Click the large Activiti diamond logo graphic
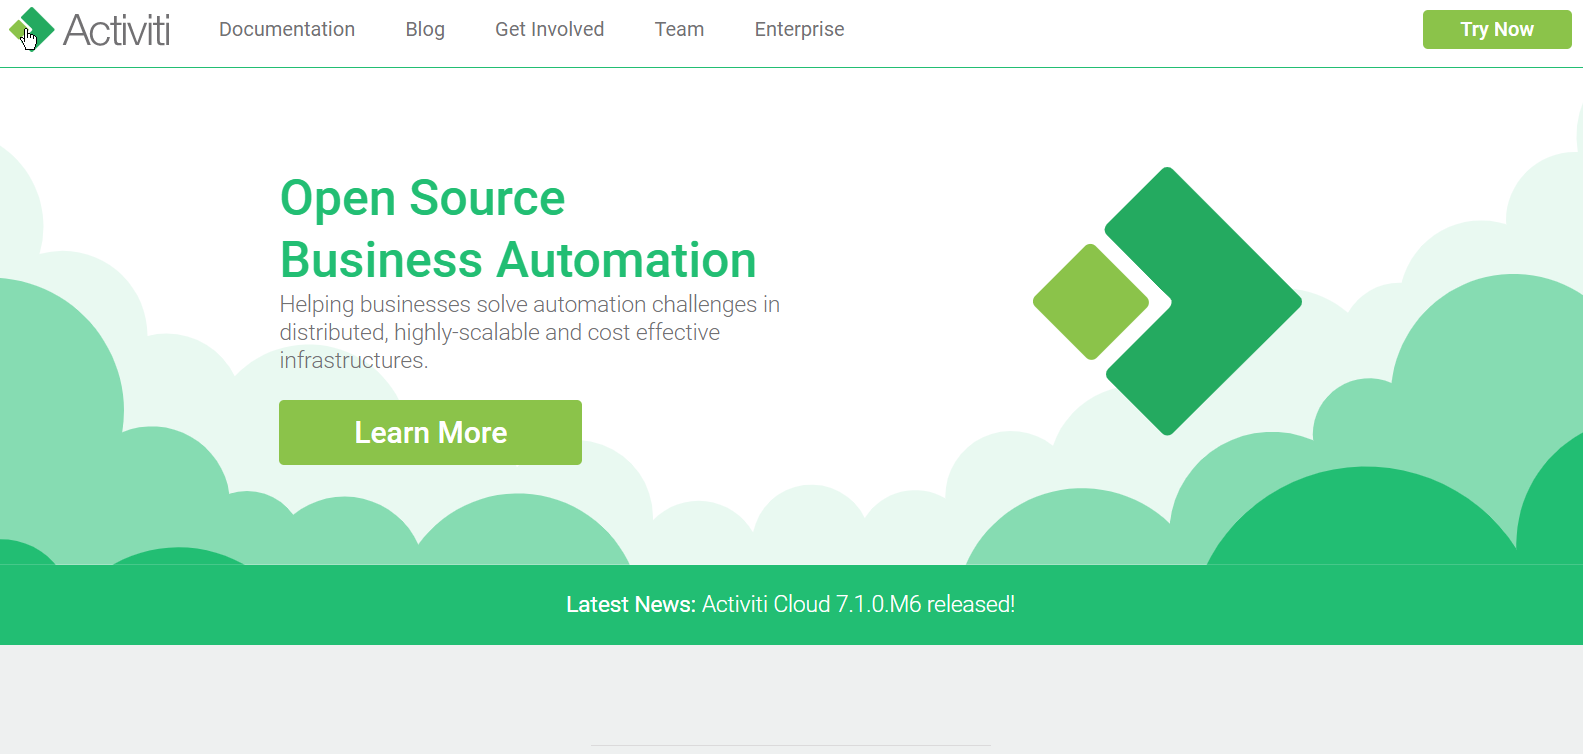Viewport: 1583px width, 754px height. tap(1167, 301)
